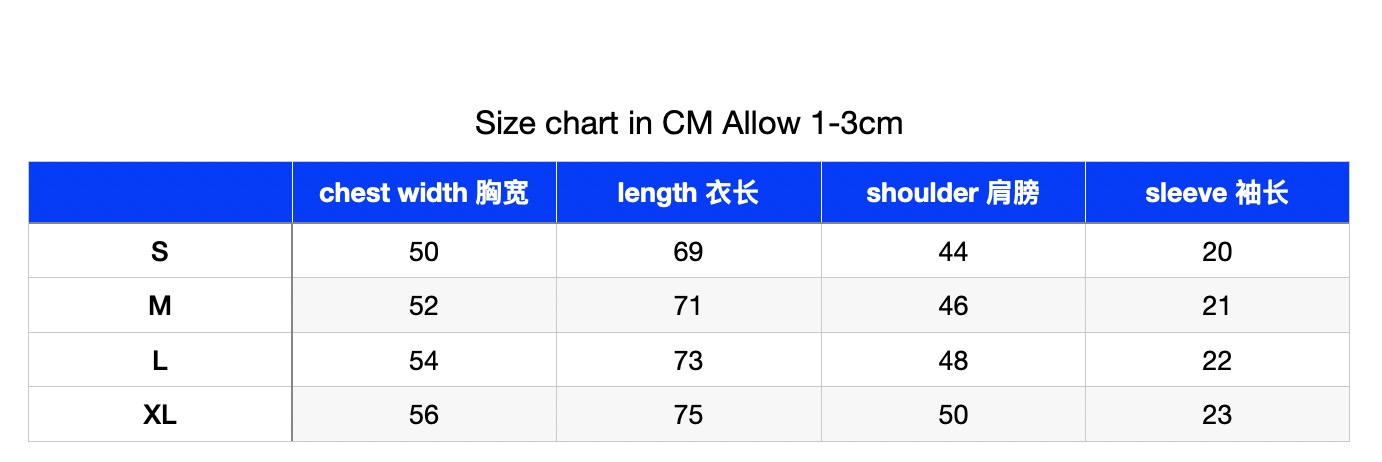The height and width of the screenshot is (462, 1382).
Task: Select length cell 71 for size M
Action: (x=689, y=305)
